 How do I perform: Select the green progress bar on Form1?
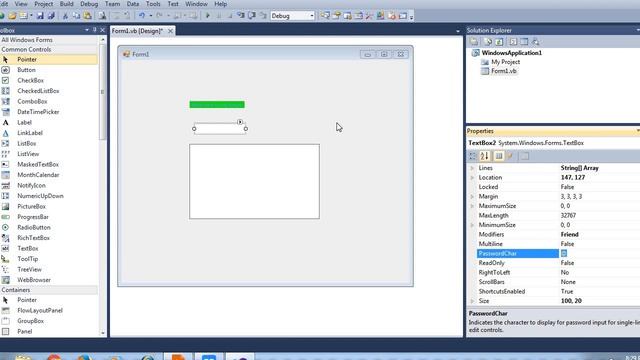pyautogui.click(x=217, y=104)
